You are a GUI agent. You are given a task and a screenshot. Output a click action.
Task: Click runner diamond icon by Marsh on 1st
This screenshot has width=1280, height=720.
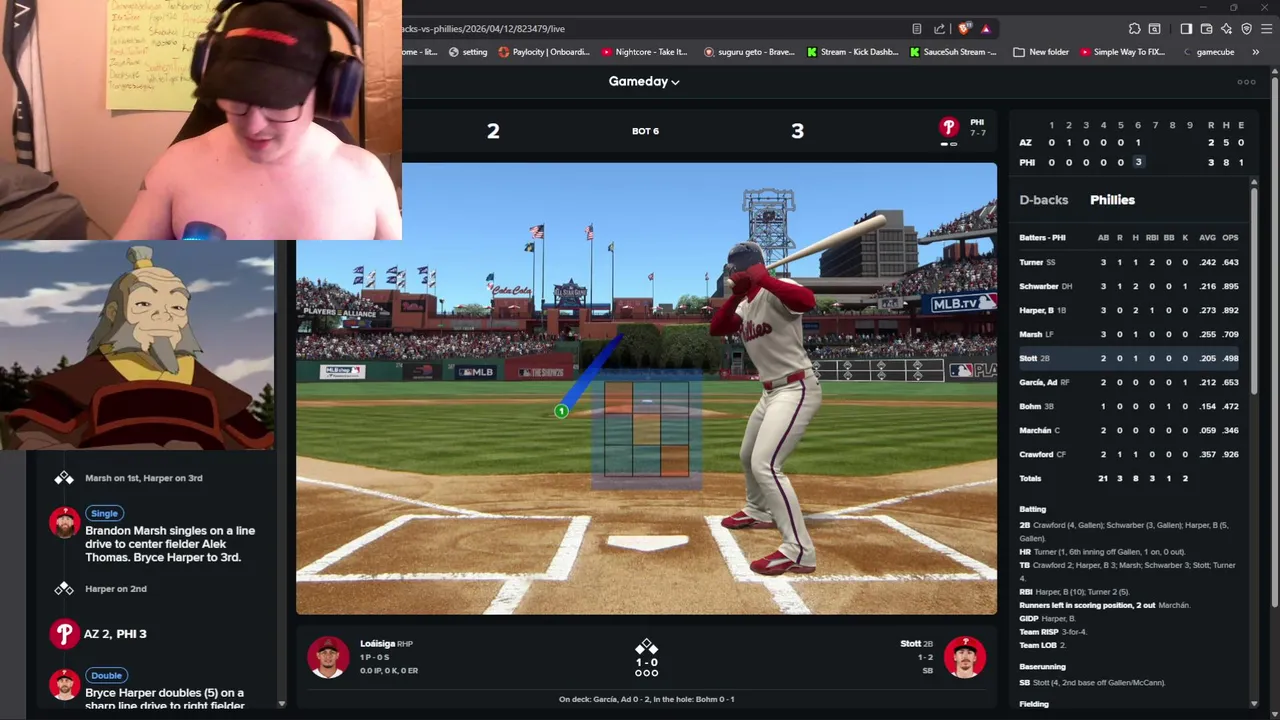click(x=64, y=478)
